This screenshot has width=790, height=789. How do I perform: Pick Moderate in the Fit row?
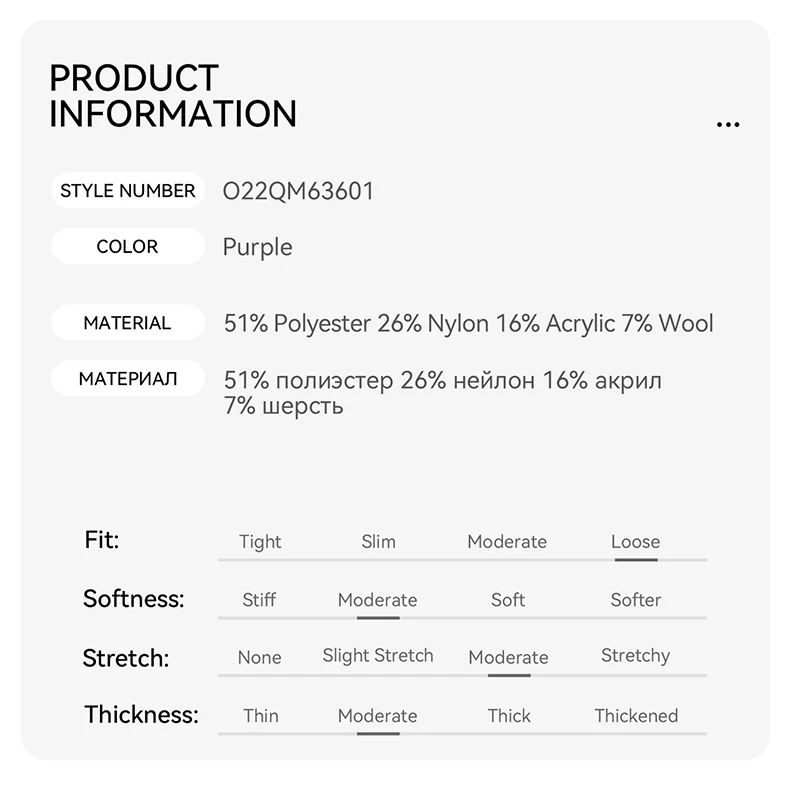point(507,542)
